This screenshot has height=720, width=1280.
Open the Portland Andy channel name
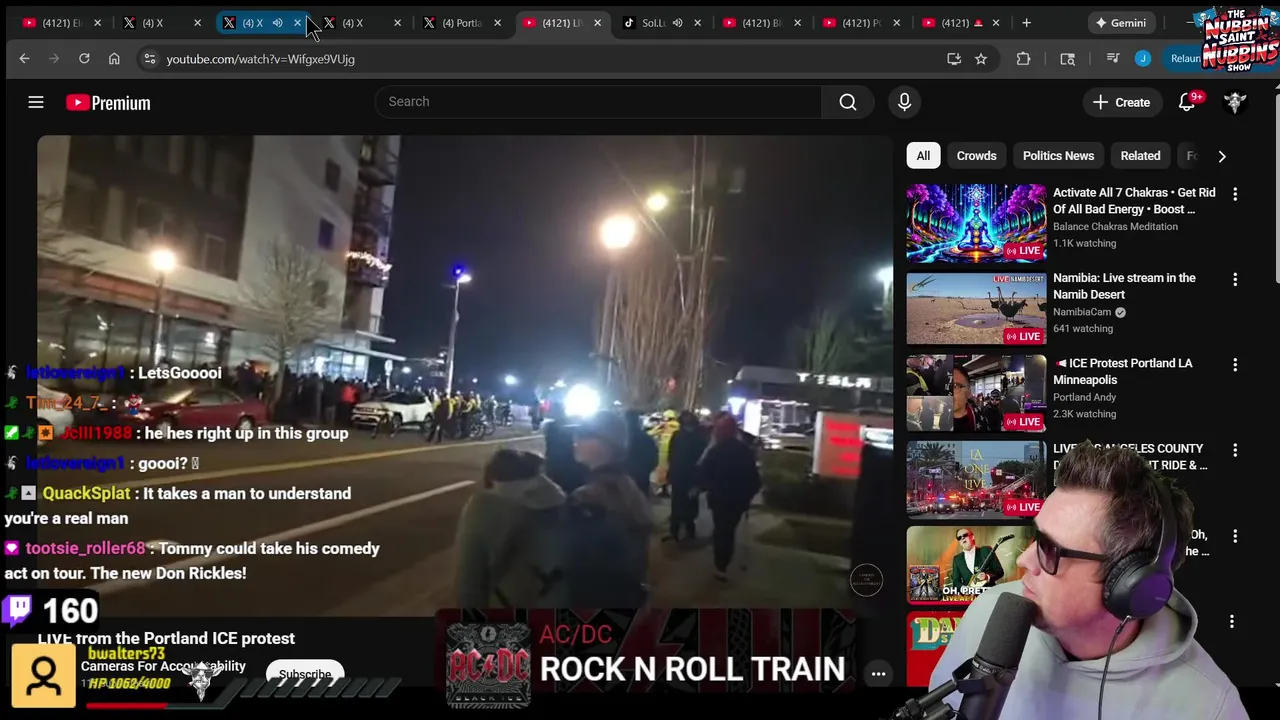(1084, 397)
